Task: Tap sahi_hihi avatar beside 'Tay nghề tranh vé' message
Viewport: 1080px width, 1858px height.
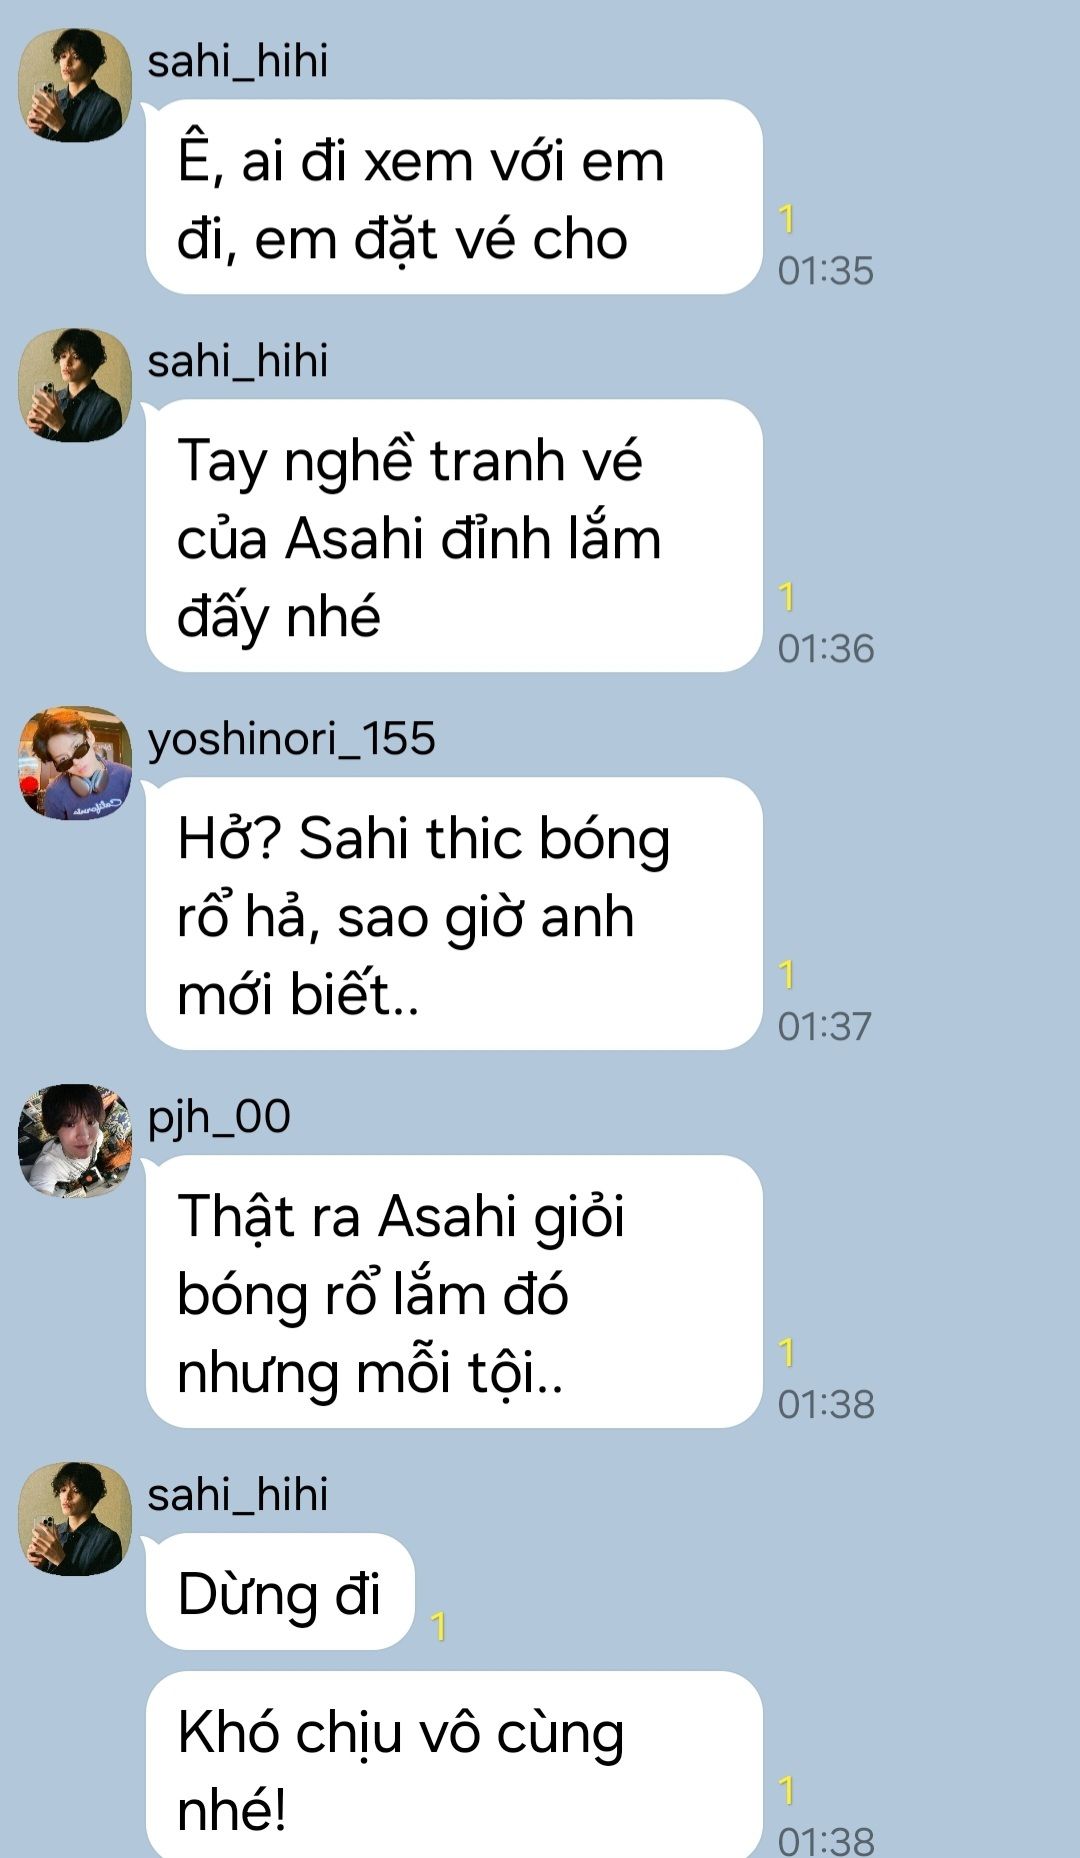Action: click(75, 385)
